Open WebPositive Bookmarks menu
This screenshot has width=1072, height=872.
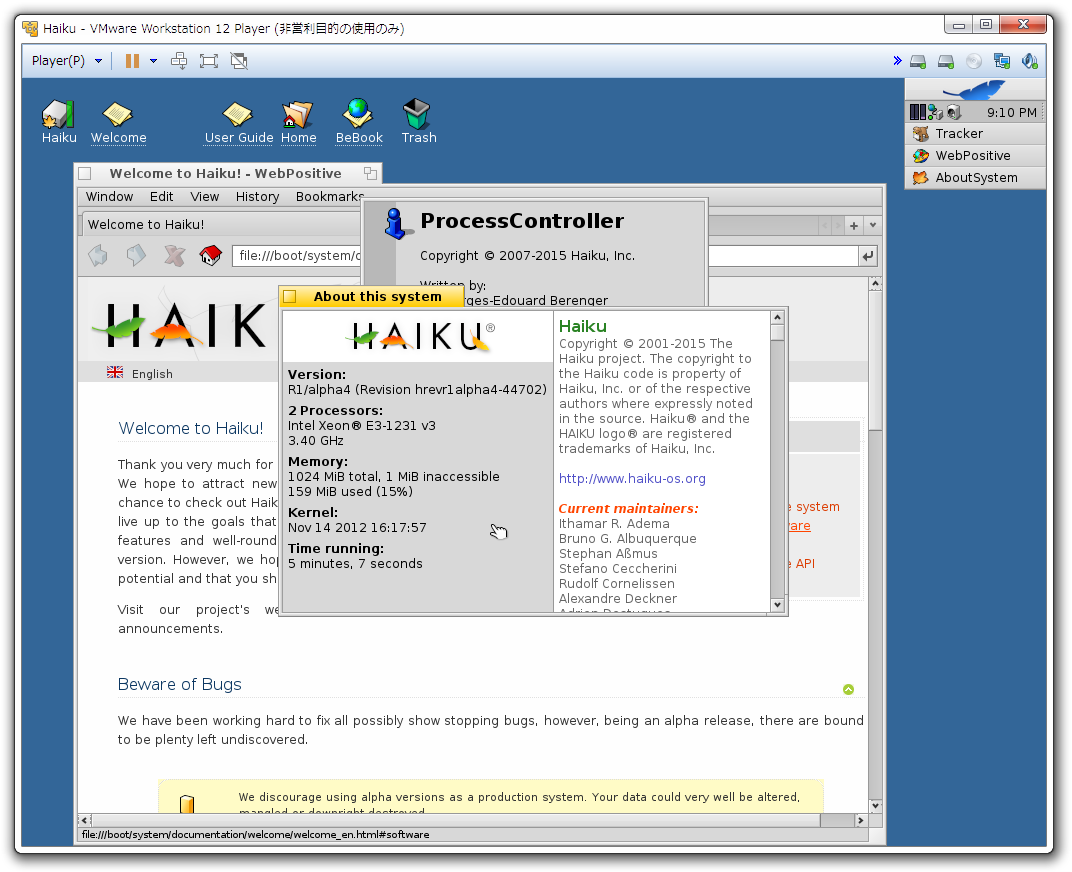(330, 197)
